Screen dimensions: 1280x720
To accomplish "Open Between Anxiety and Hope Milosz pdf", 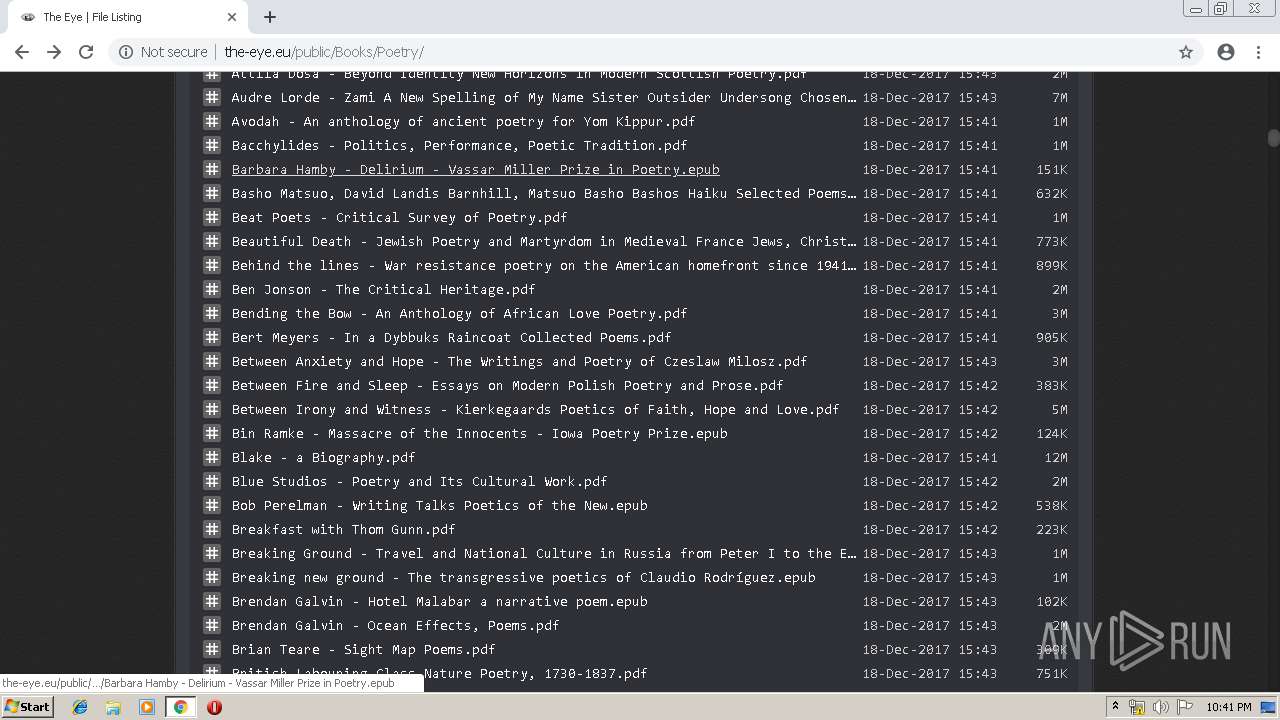I will pos(519,361).
